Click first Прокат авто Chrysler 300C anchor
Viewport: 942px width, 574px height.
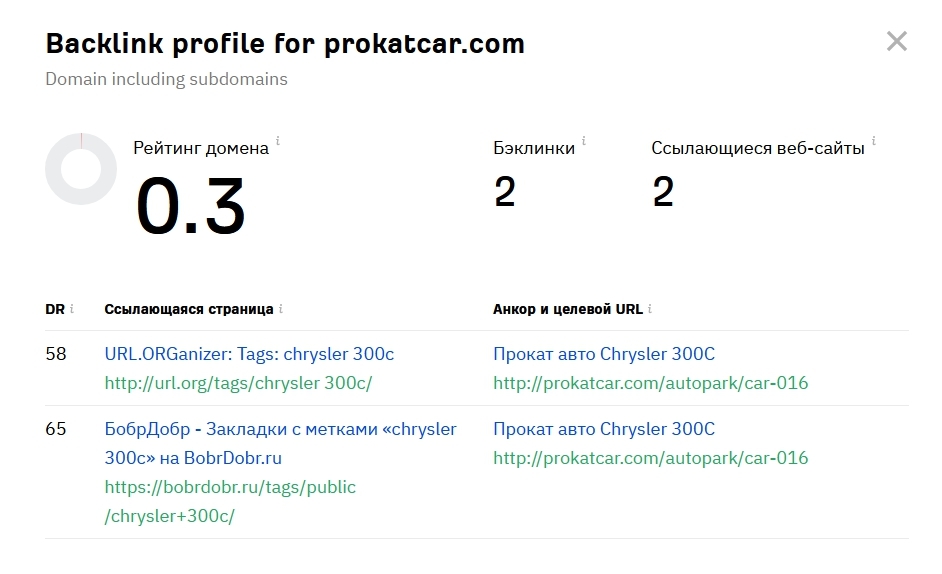[x=604, y=354]
